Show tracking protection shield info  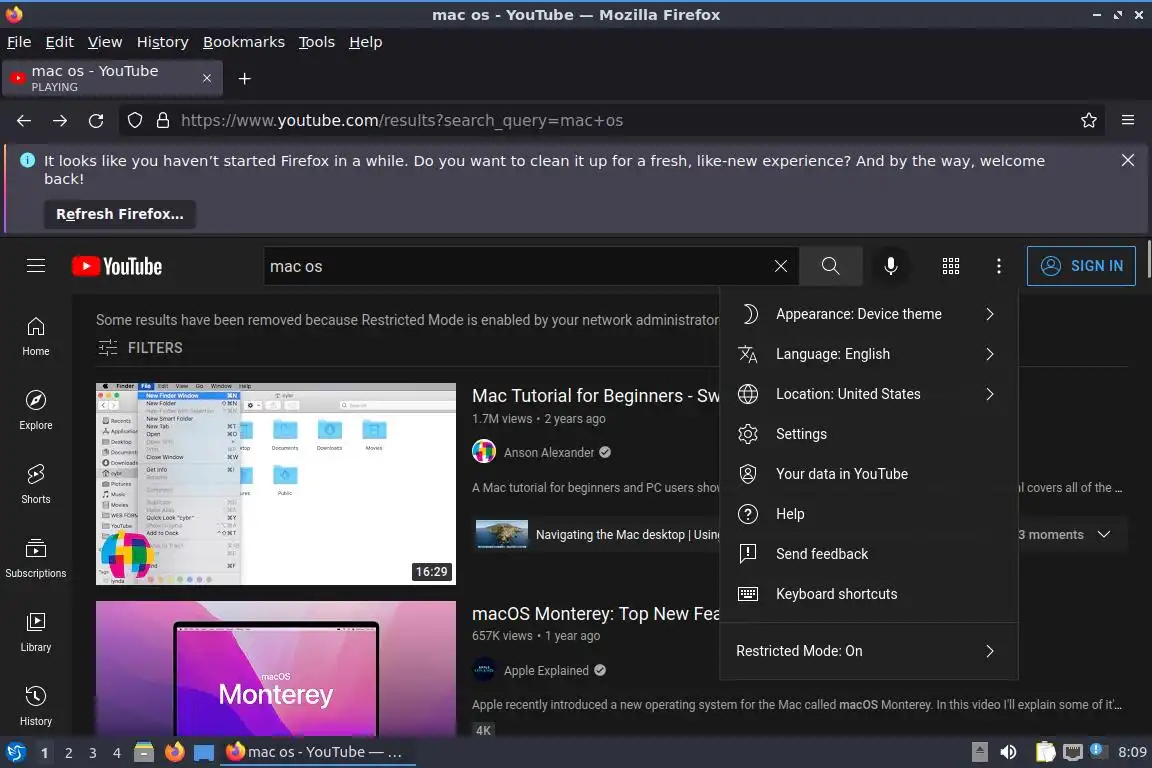click(135, 121)
